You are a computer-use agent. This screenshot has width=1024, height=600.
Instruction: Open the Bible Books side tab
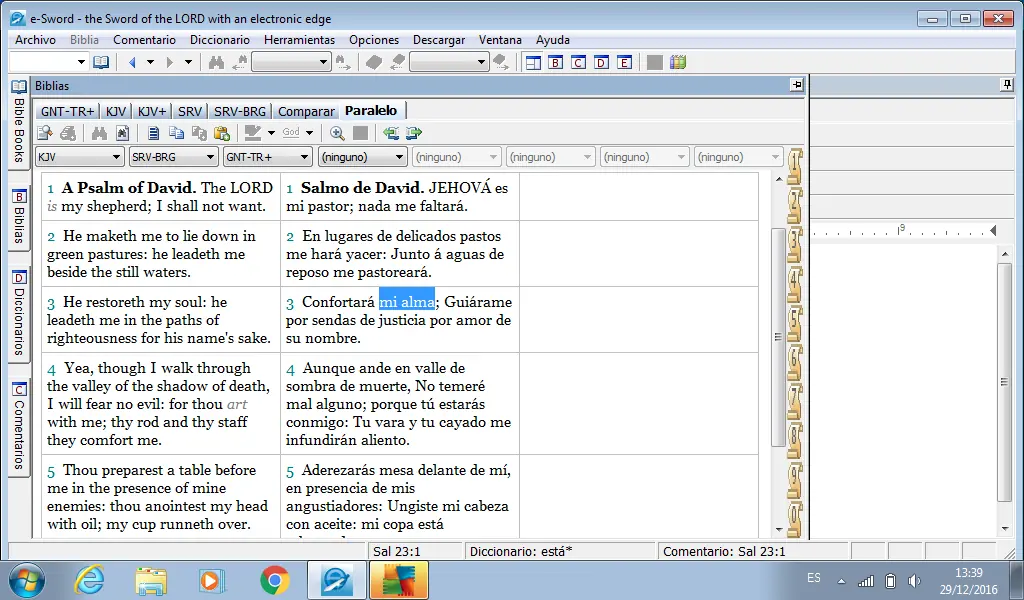tap(19, 124)
